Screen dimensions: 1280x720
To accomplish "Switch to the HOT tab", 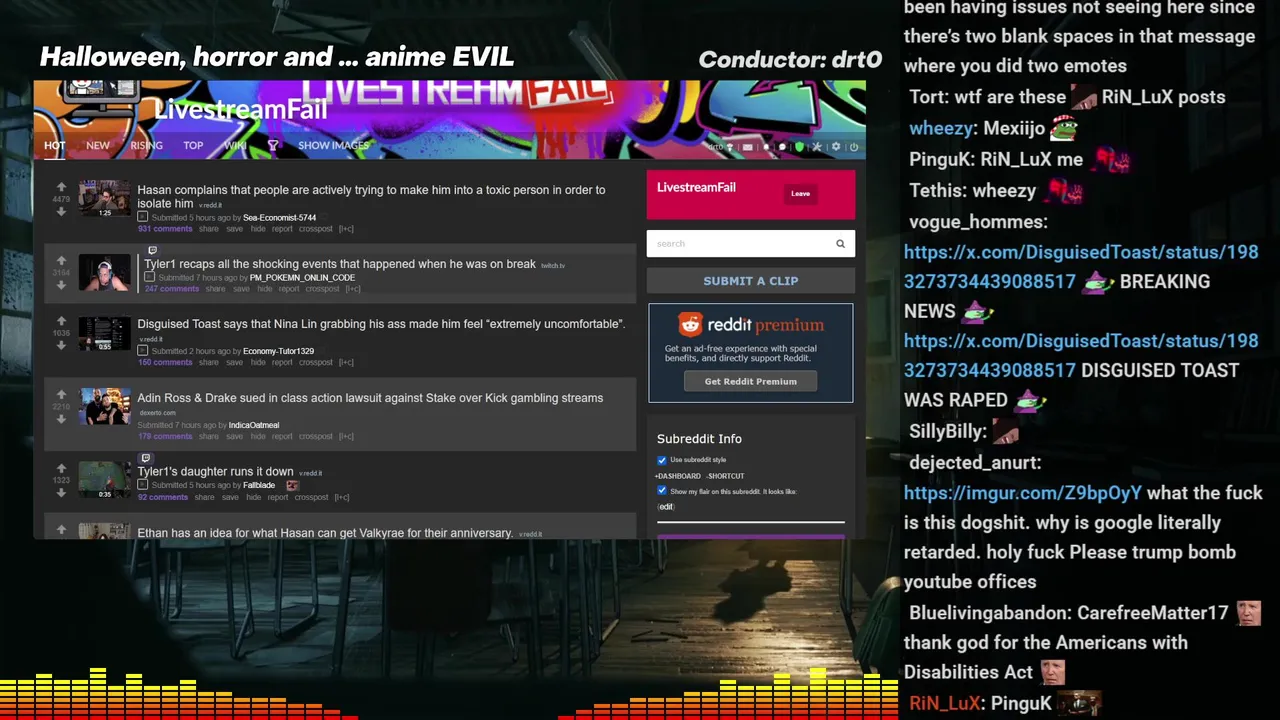I will [x=54, y=146].
